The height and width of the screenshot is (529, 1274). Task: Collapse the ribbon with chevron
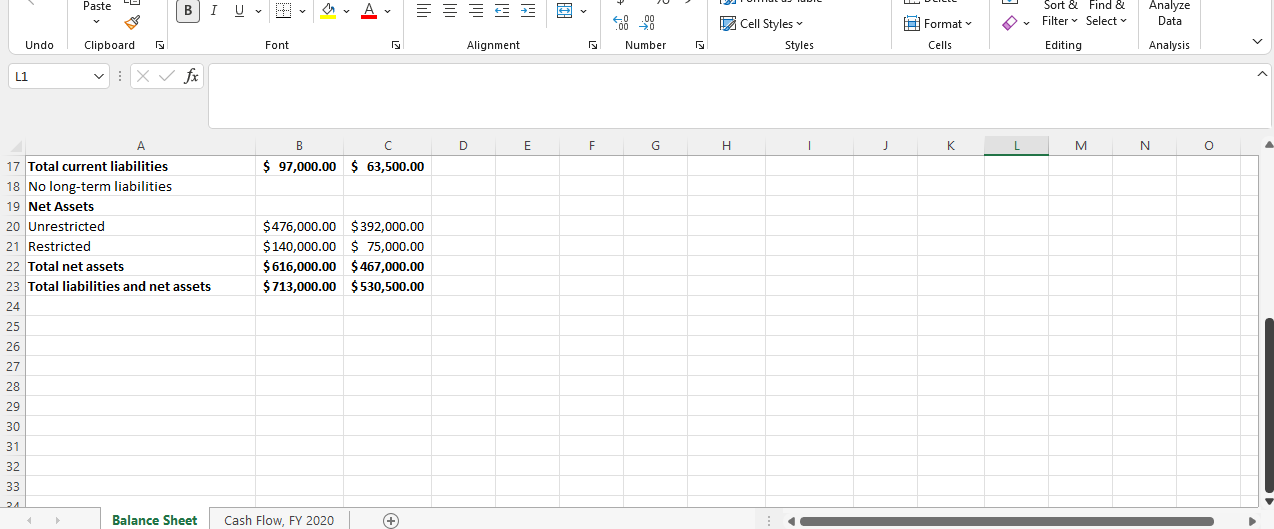tap(1257, 42)
